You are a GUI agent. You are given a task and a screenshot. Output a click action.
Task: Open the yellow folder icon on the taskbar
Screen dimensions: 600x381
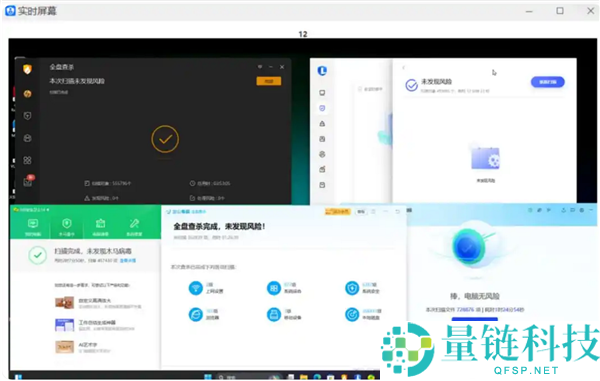pos(304,377)
